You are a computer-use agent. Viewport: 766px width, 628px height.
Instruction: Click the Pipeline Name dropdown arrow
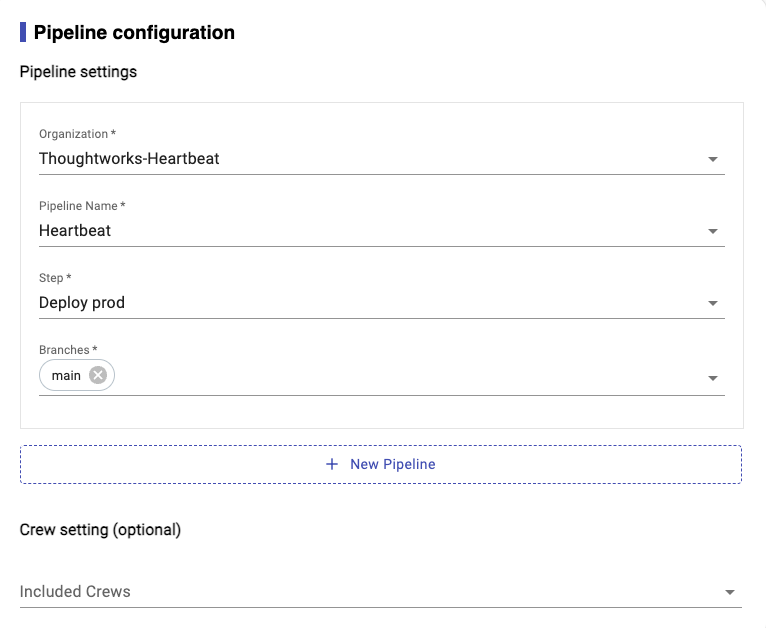712,231
